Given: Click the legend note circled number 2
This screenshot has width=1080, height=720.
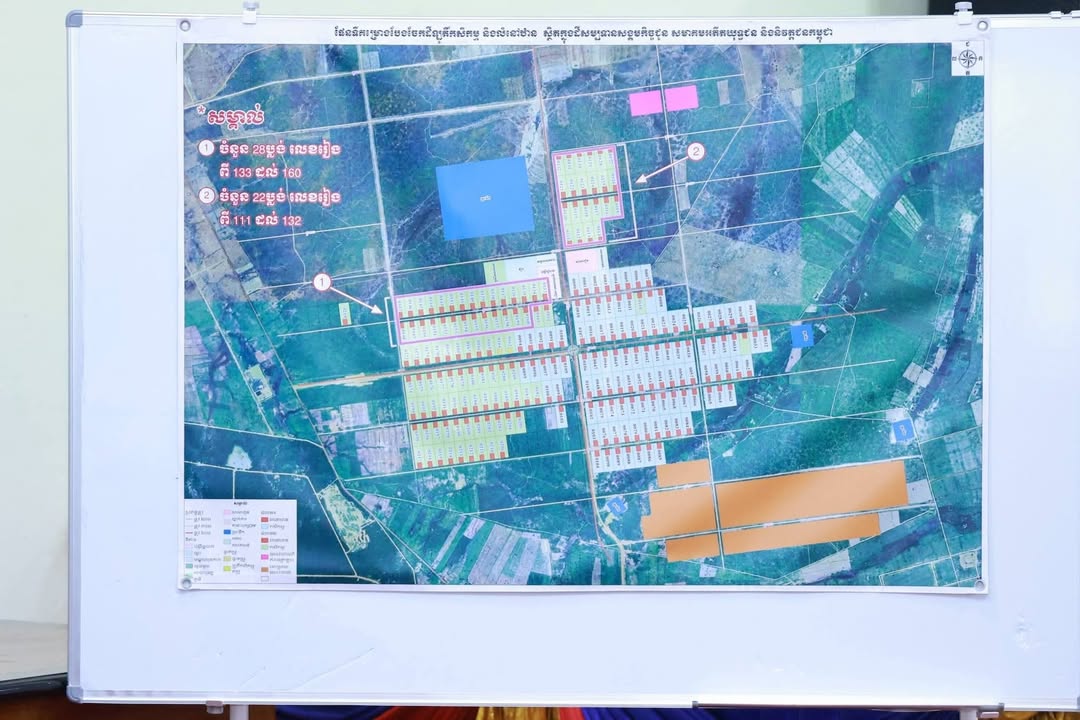Looking at the screenshot, I should (x=206, y=197).
